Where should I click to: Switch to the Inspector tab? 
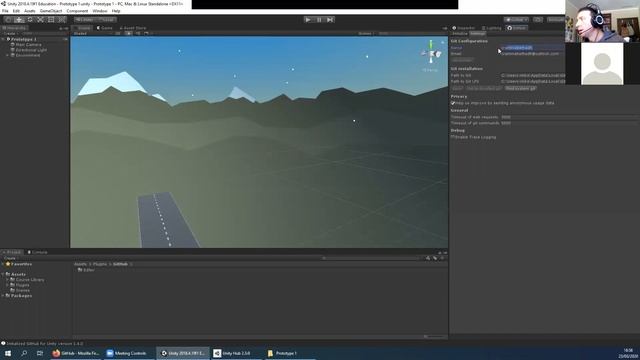click(x=464, y=28)
